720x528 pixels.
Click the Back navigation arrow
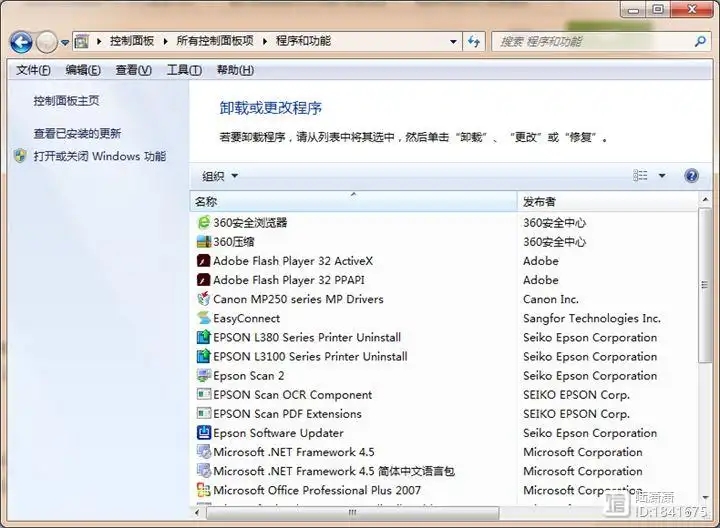click(x=21, y=43)
